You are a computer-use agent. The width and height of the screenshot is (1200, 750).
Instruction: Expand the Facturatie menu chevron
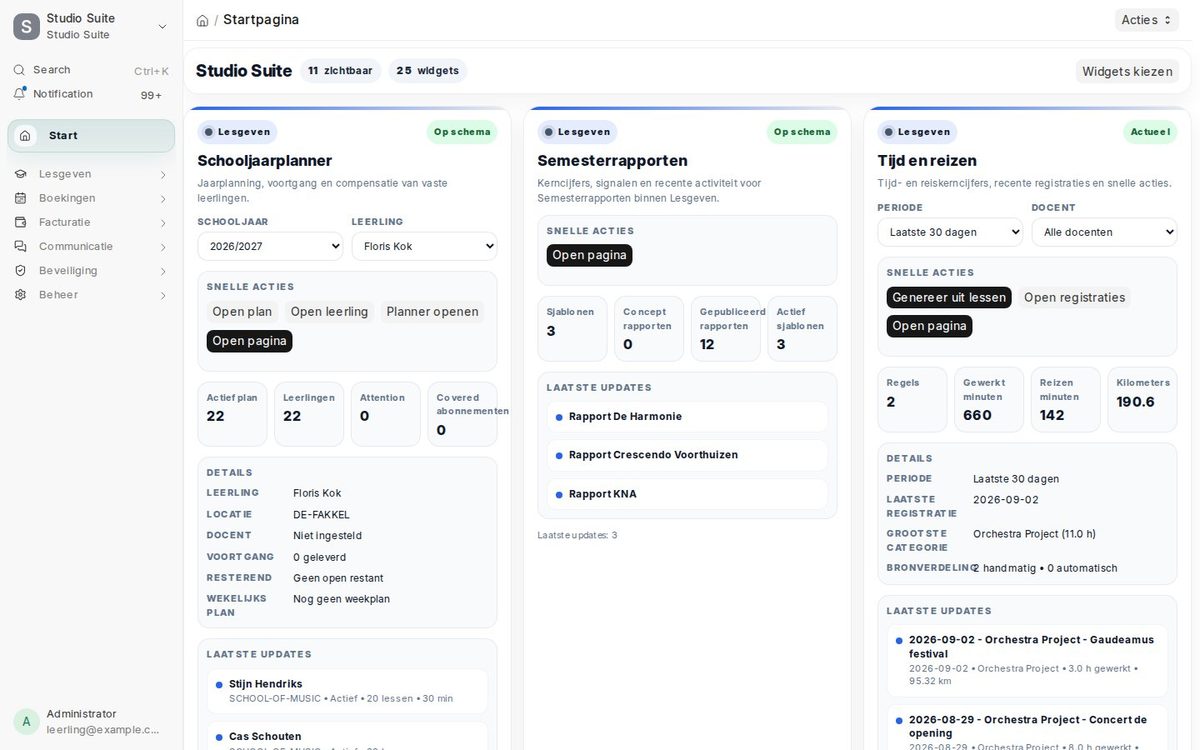coord(163,223)
